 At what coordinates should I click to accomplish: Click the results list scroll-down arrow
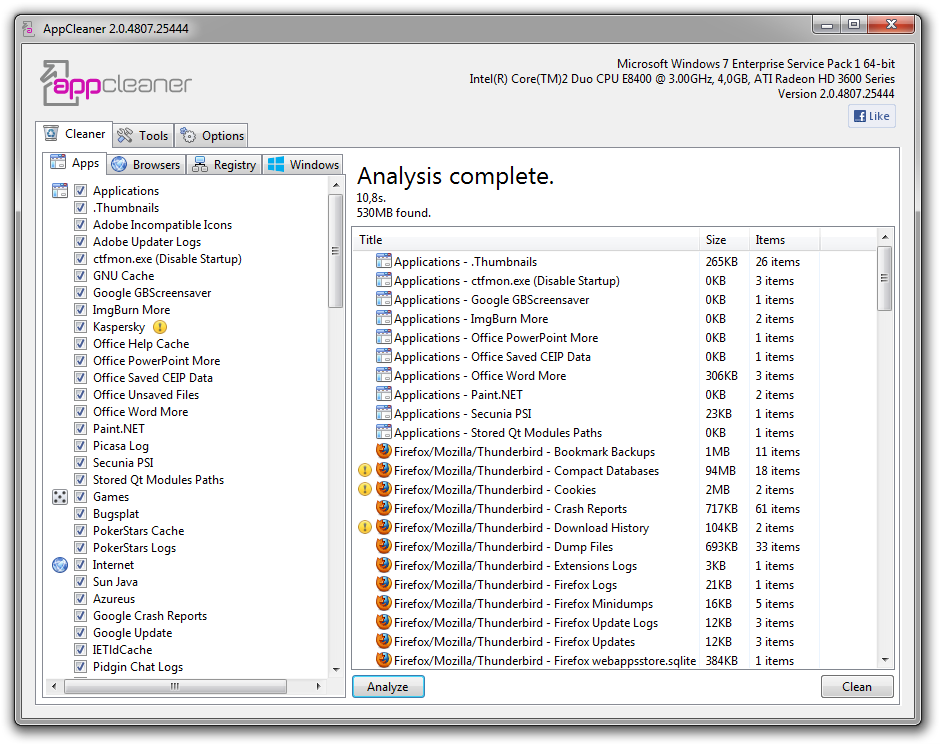pyautogui.click(x=885, y=659)
